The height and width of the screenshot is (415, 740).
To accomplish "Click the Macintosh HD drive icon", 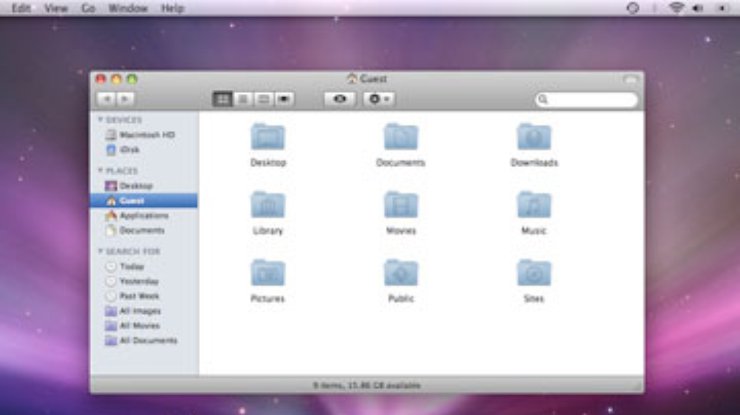I will [x=110, y=135].
